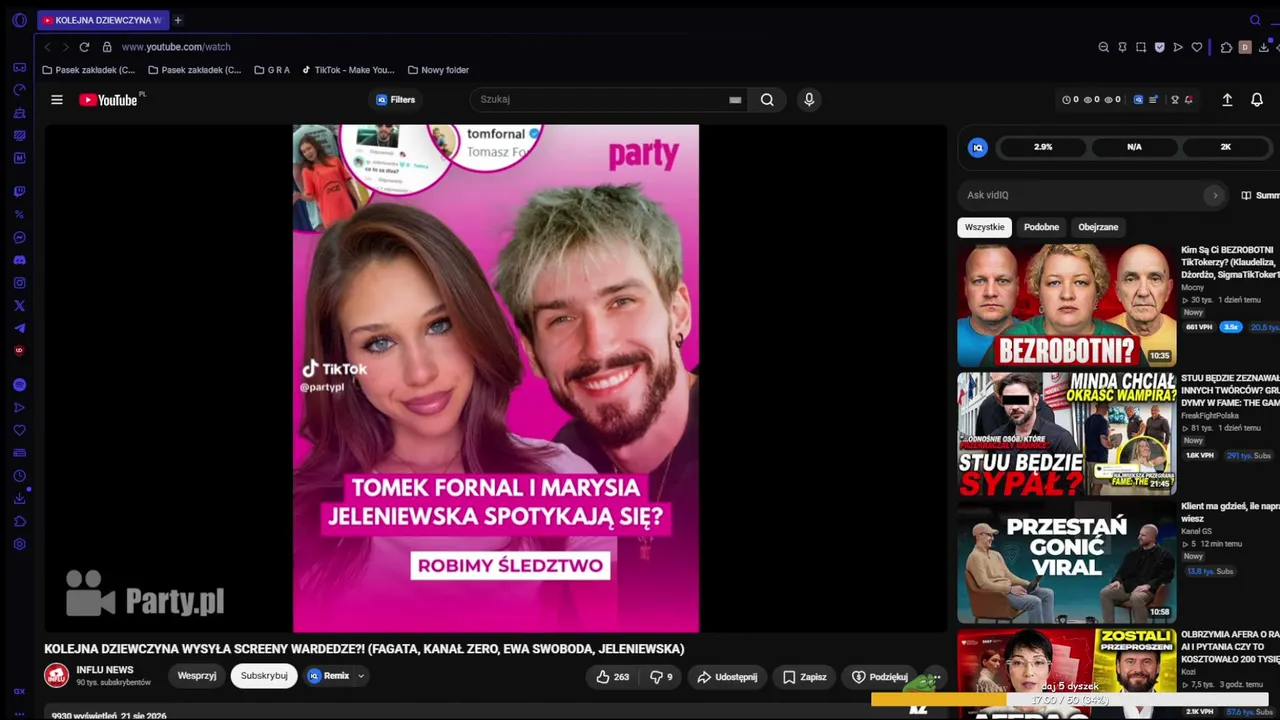Open the on-screen keyboard in search box
Viewport: 1280px width, 720px height.
[x=735, y=100]
